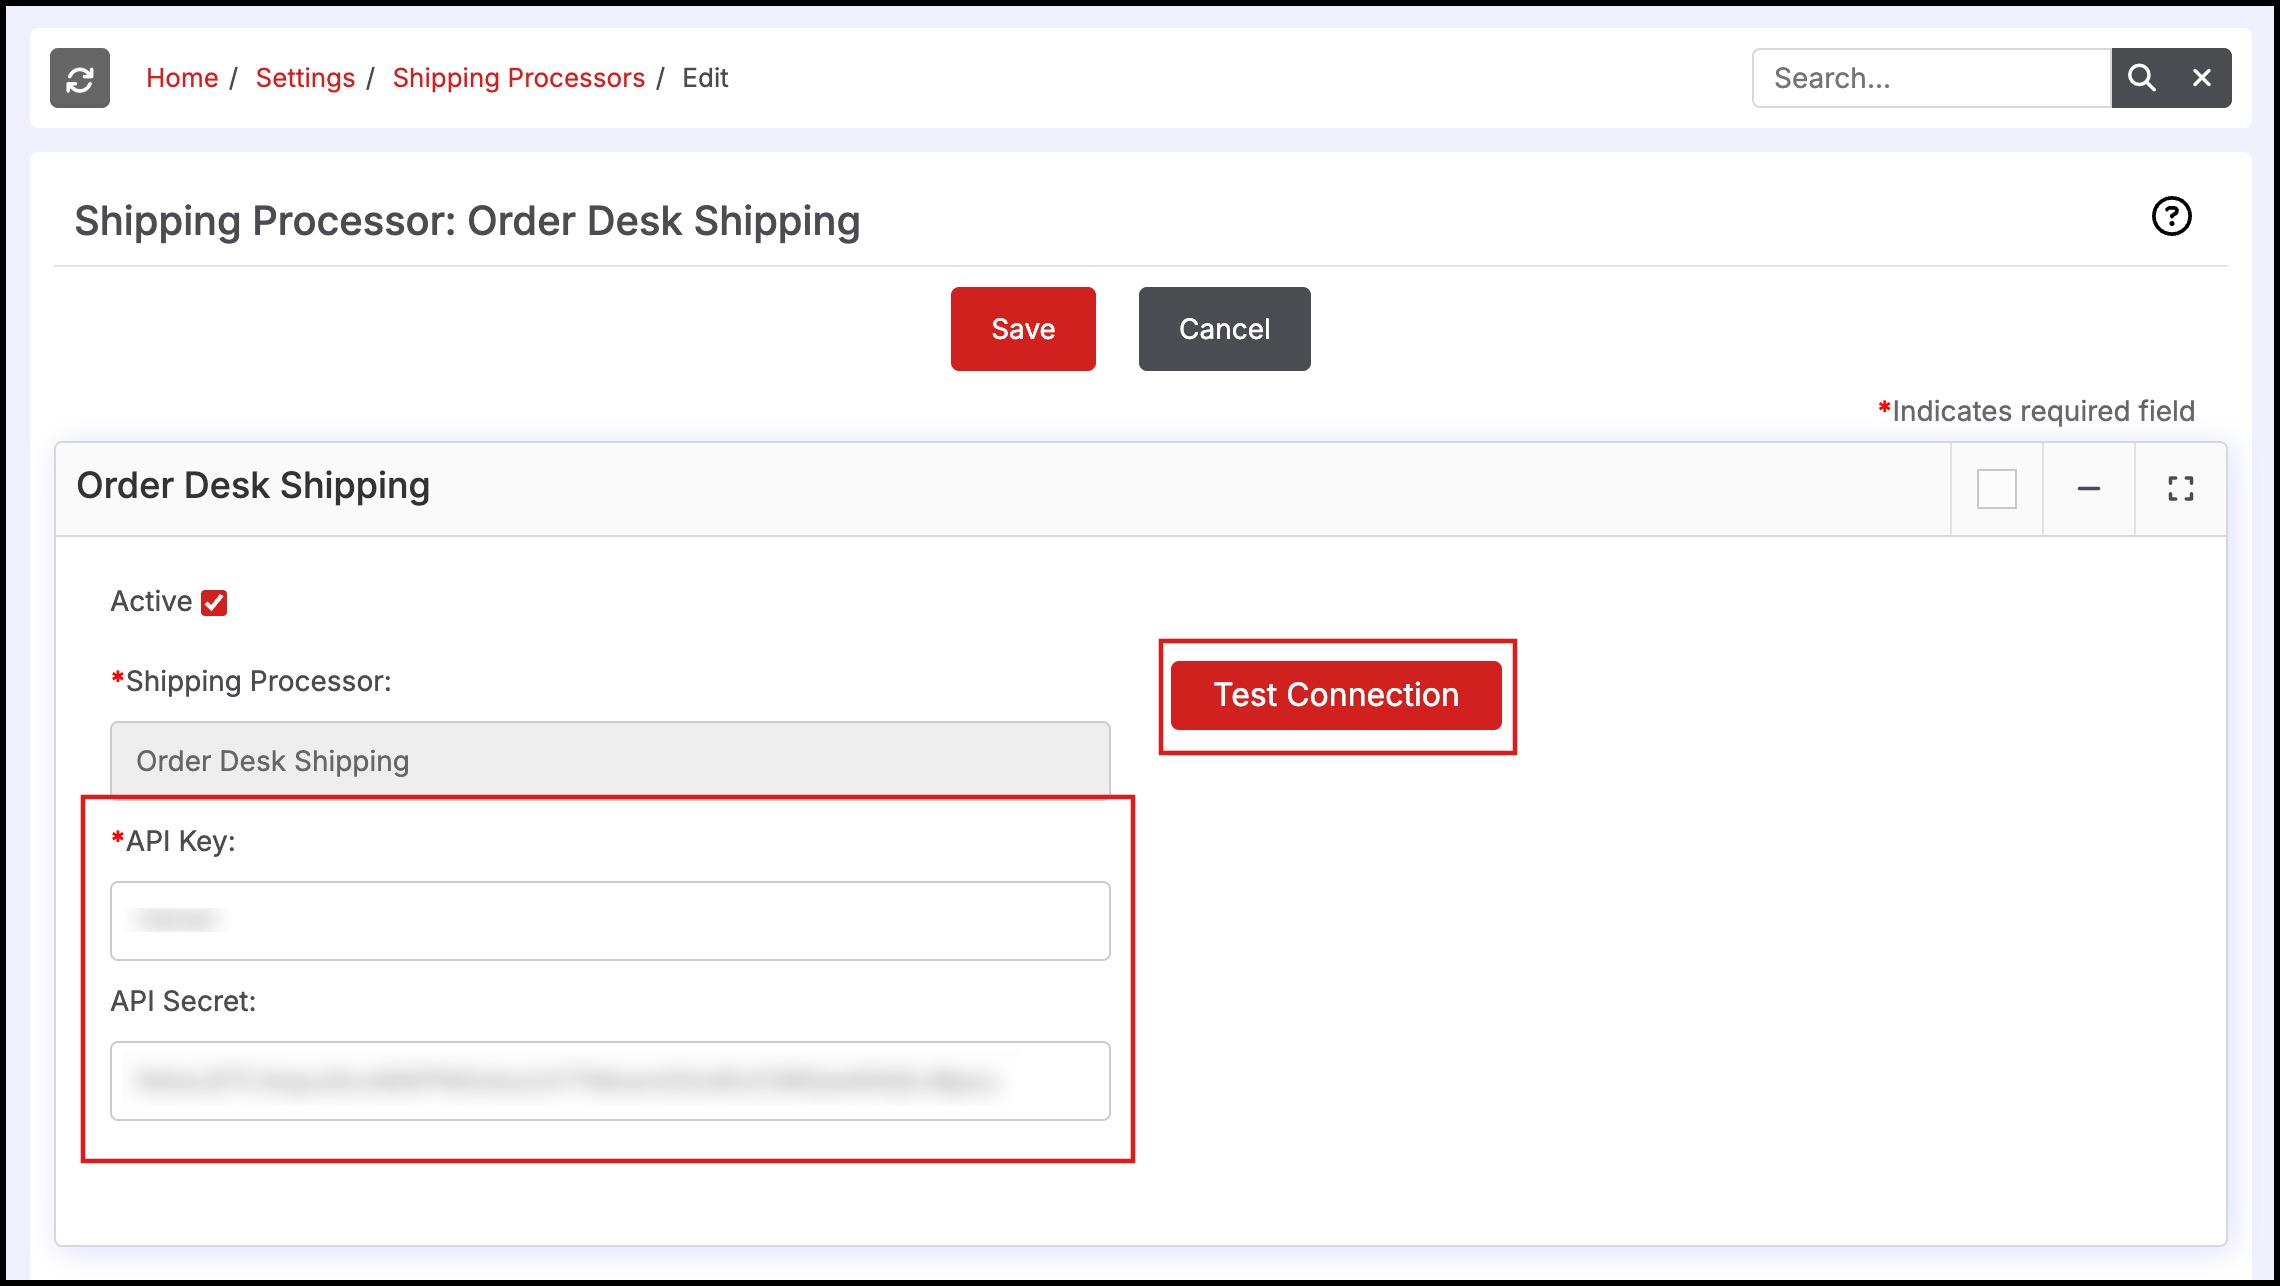The height and width of the screenshot is (1286, 2280).
Task: Click the API Secret input field
Action: [610, 1081]
